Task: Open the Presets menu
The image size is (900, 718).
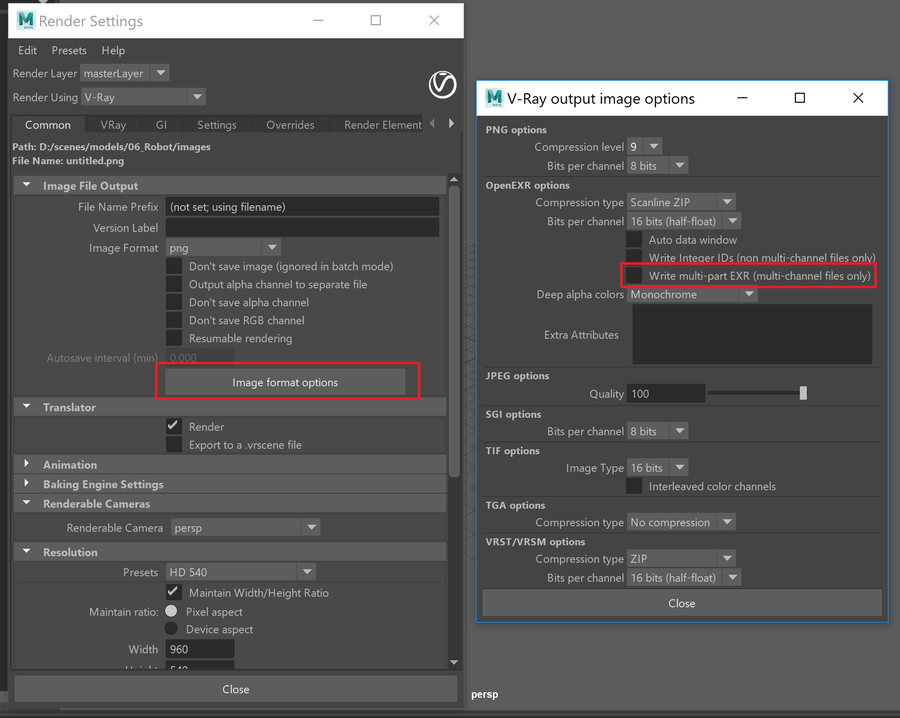Action: pyautogui.click(x=69, y=51)
